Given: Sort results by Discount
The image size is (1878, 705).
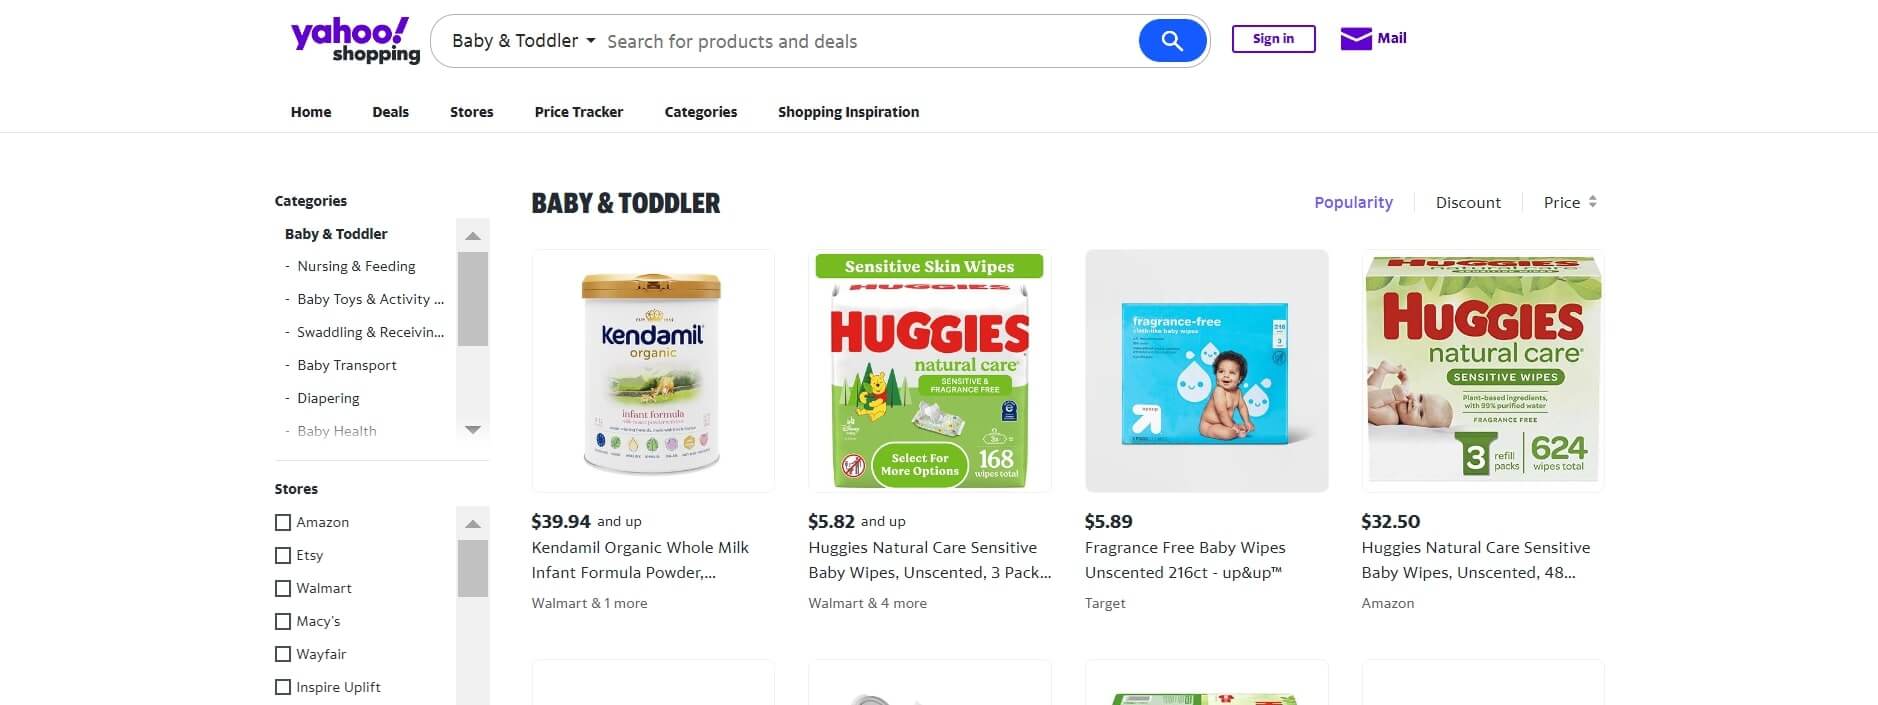Looking at the screenshot, I should tap(1467, 202).
